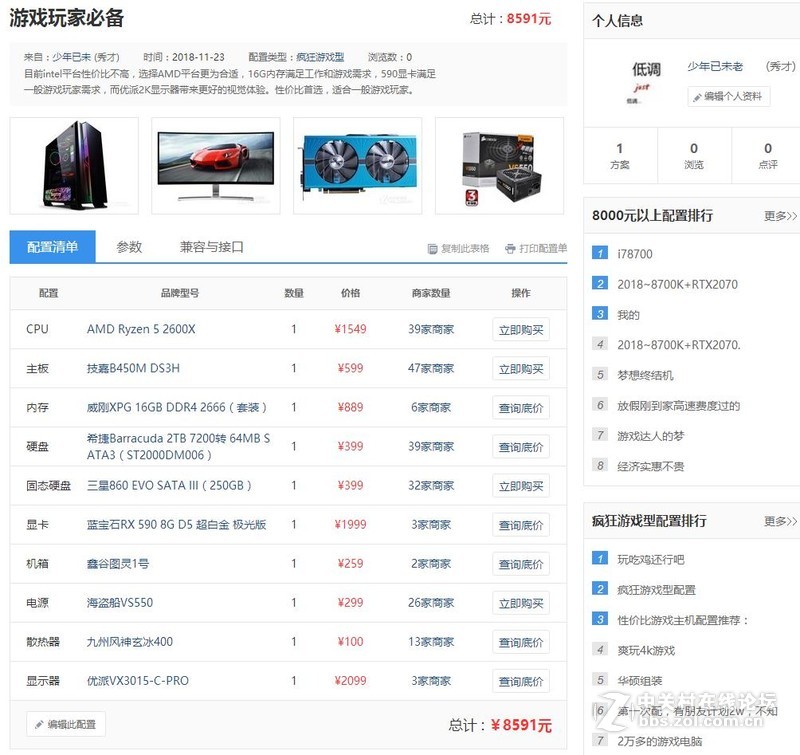Screen dimensions: 800x755
Task: Click the 47家商家 count in 主板 row
Action: click(431, 368)
